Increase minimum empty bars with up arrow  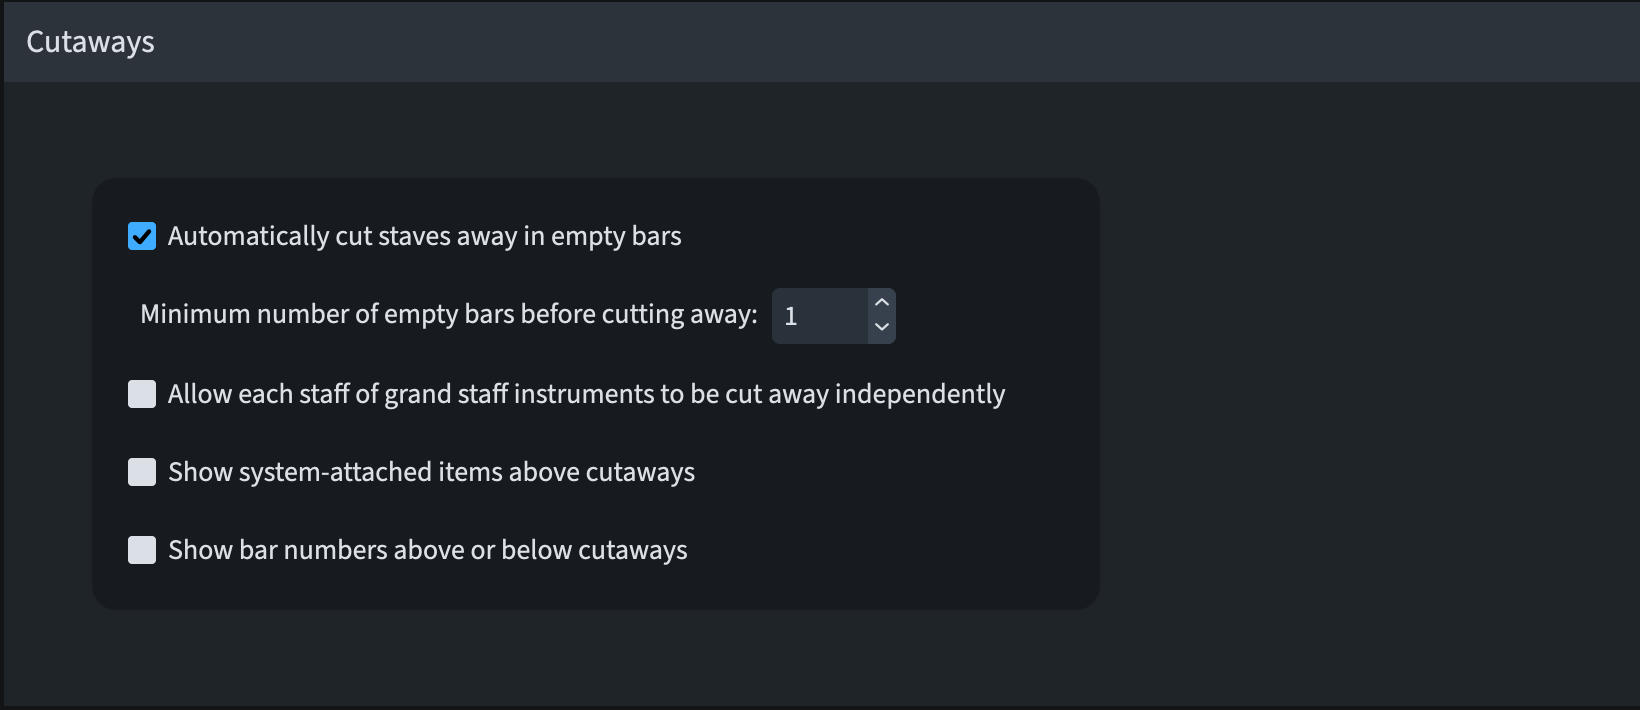pyautogui.click(x=881, y=303)
